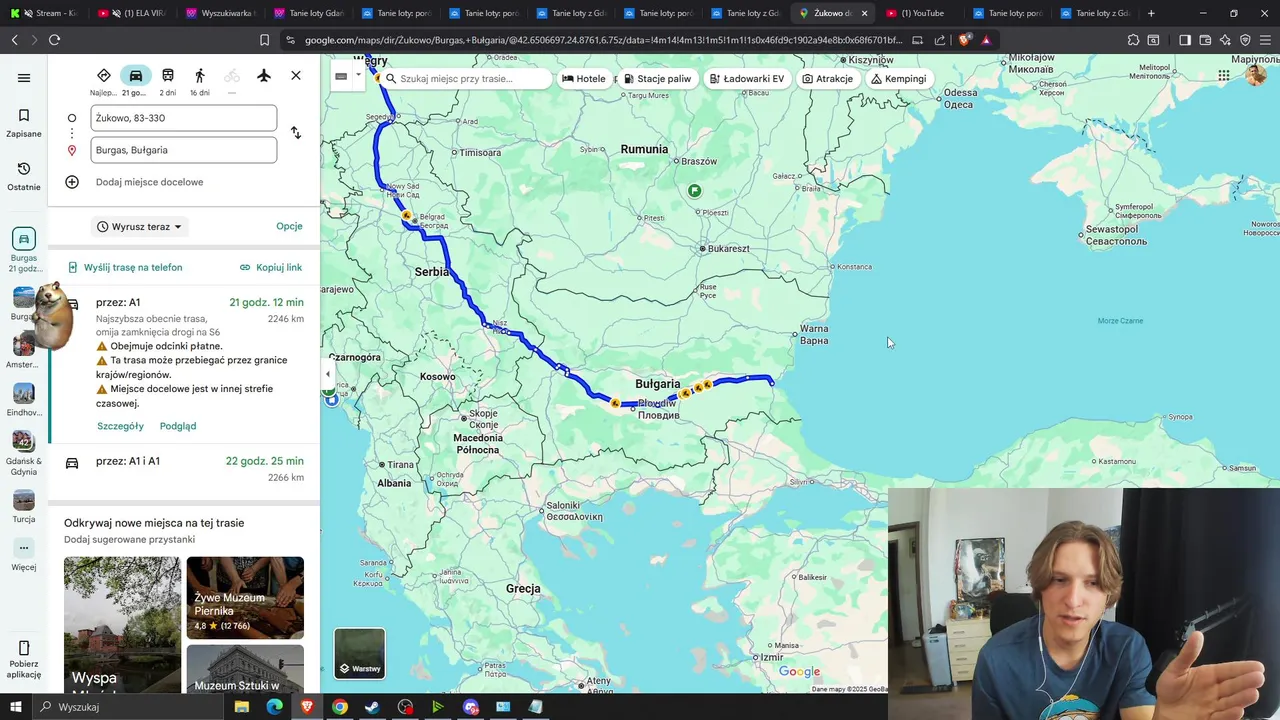Open a new browser tab
Image resolution: width=1280 pixels, height=720 pixels.
coord(1151,13)
